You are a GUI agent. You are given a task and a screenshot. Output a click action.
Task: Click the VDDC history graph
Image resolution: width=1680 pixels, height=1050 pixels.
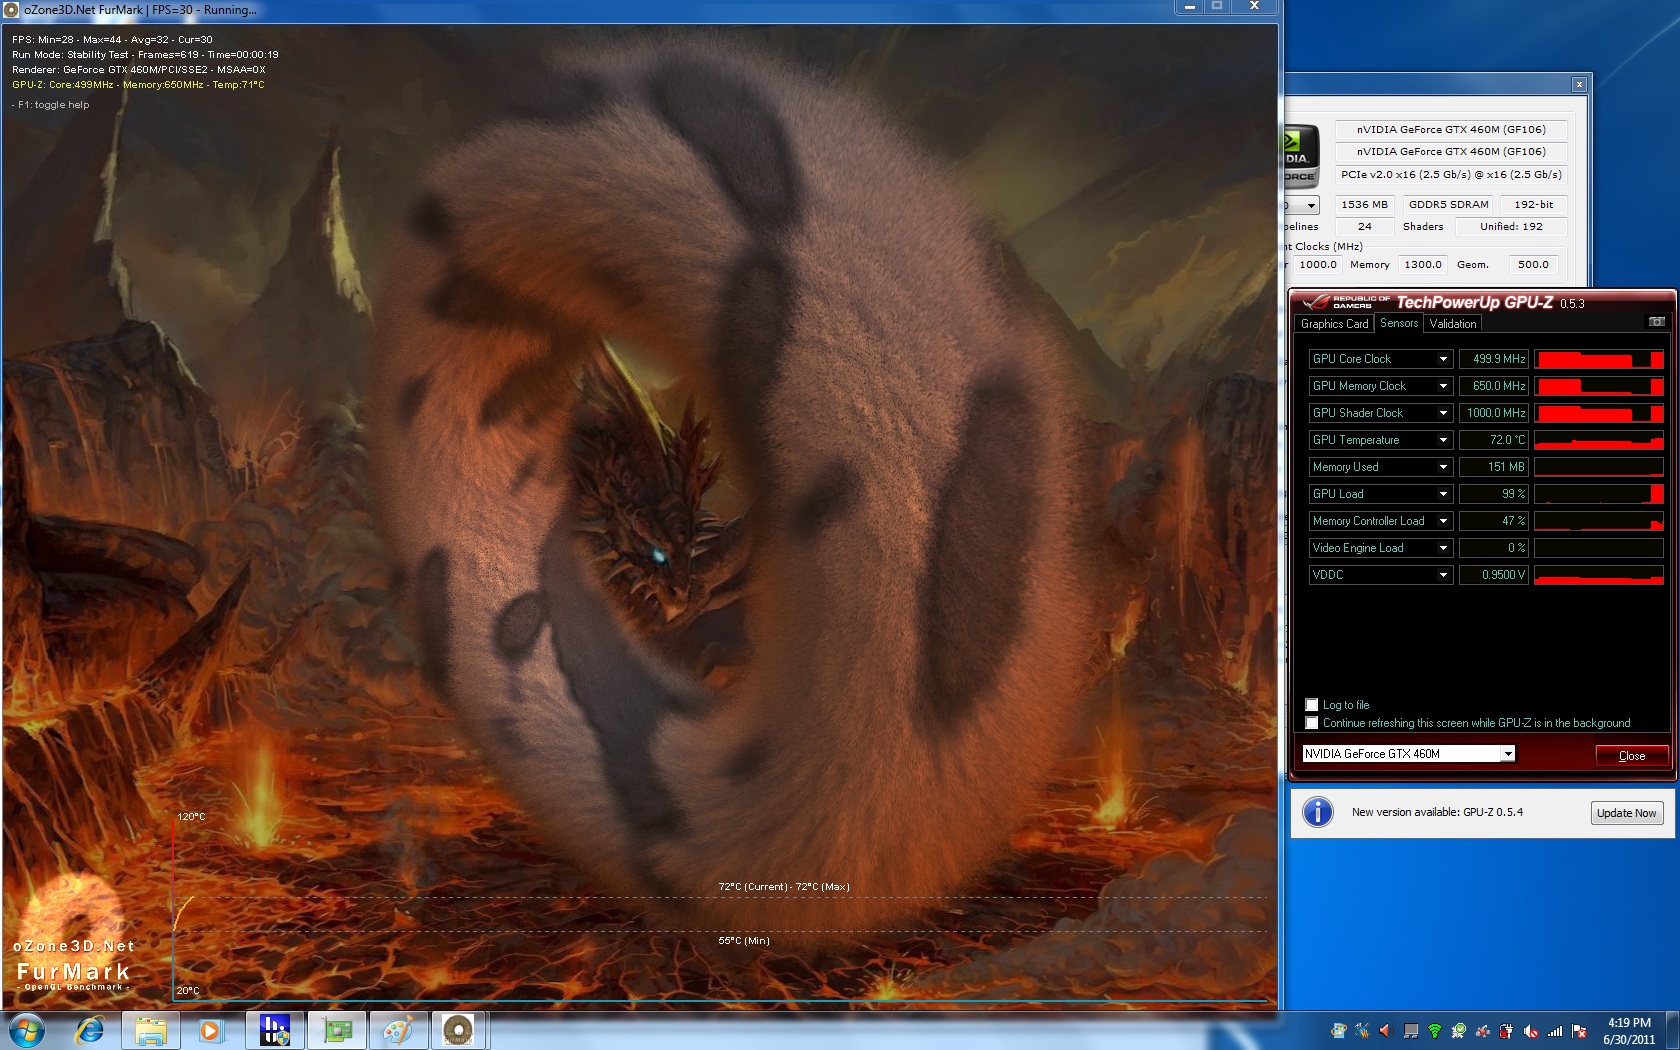pos(1598,574)
